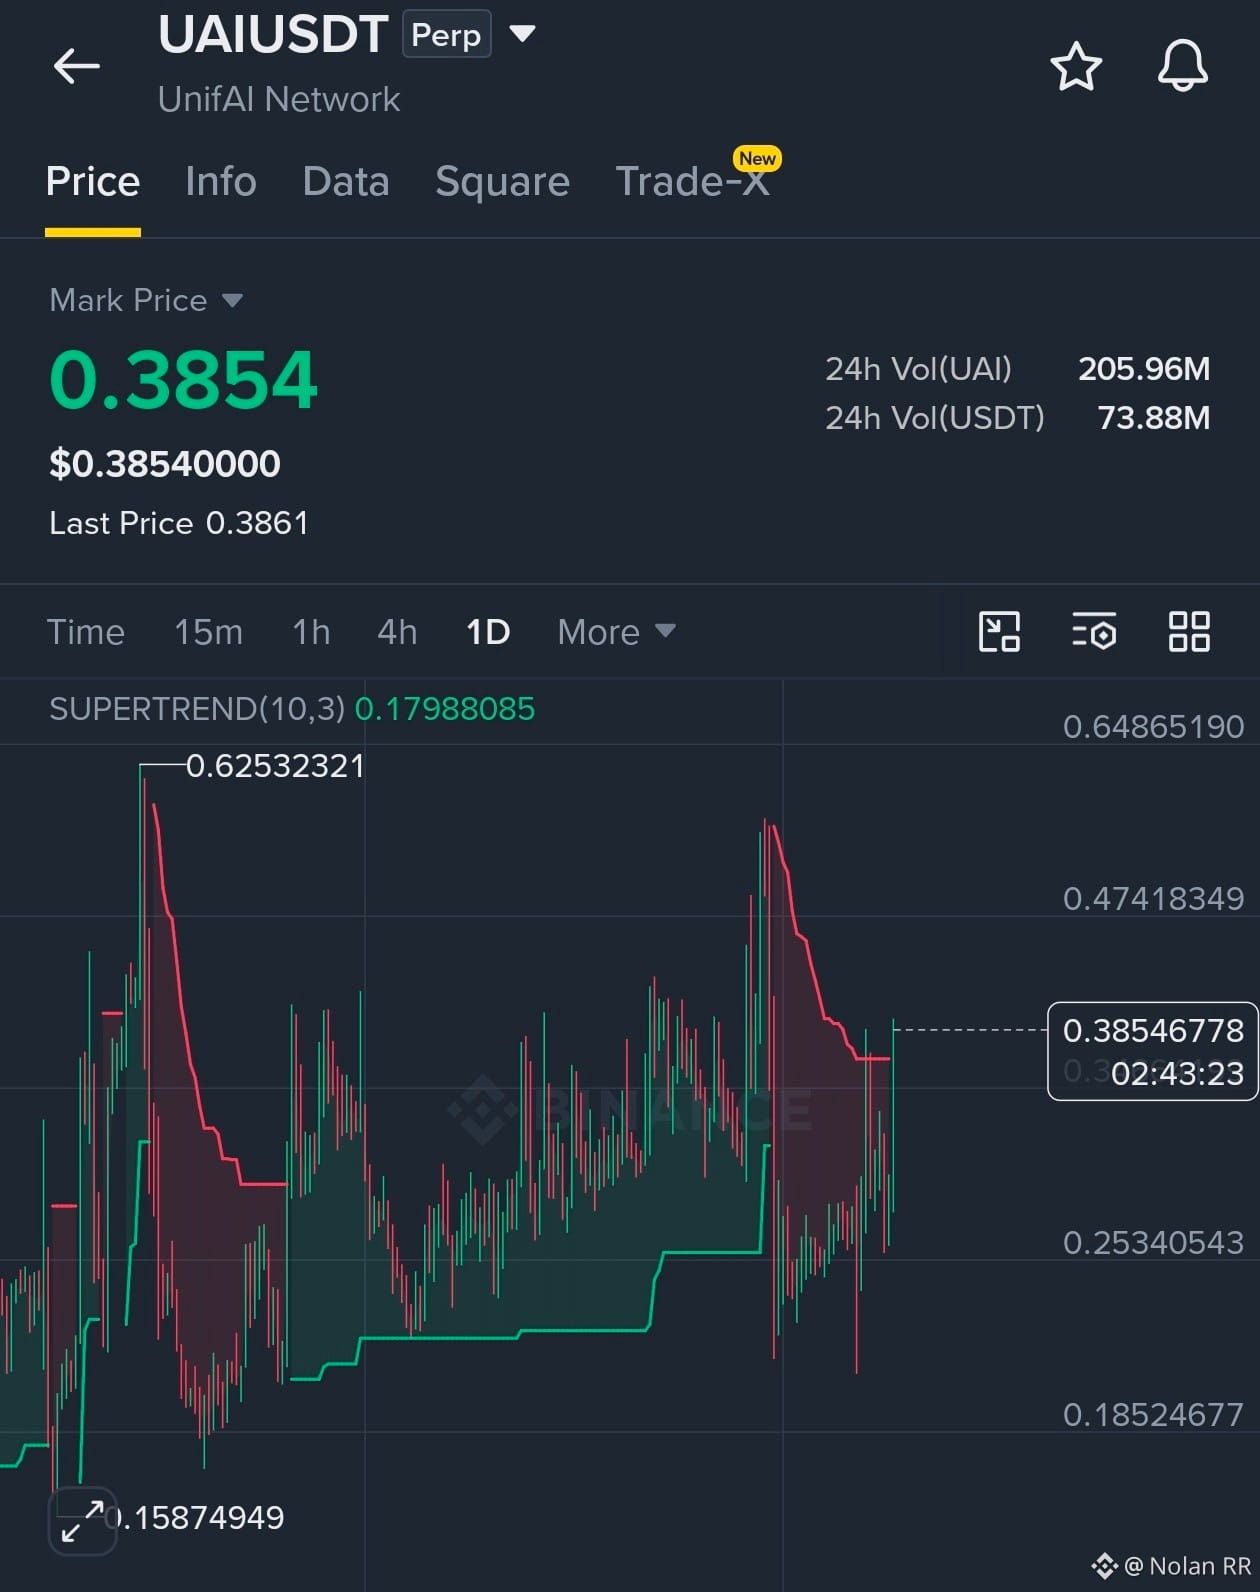Tap the Perp contract type badge
Viewport: 1260px width, 1592px height.
click(446, 34)
